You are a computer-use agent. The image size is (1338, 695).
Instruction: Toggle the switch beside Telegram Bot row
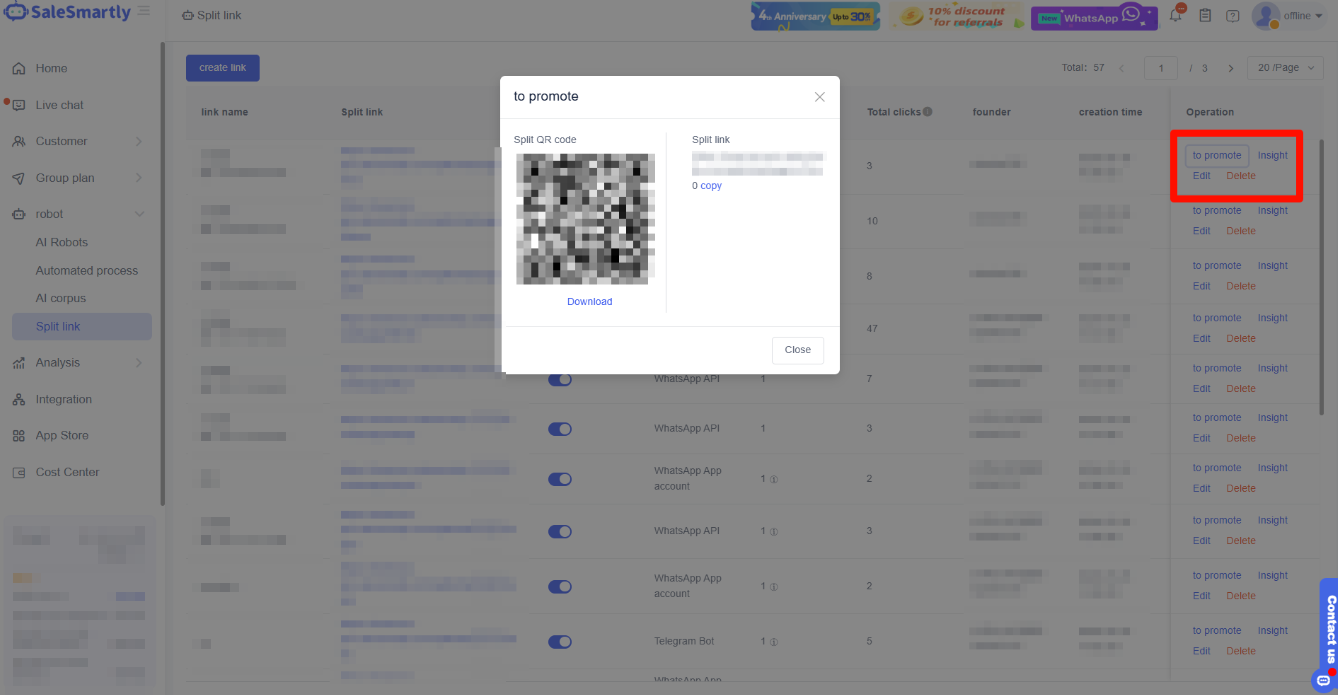(560, 642)
